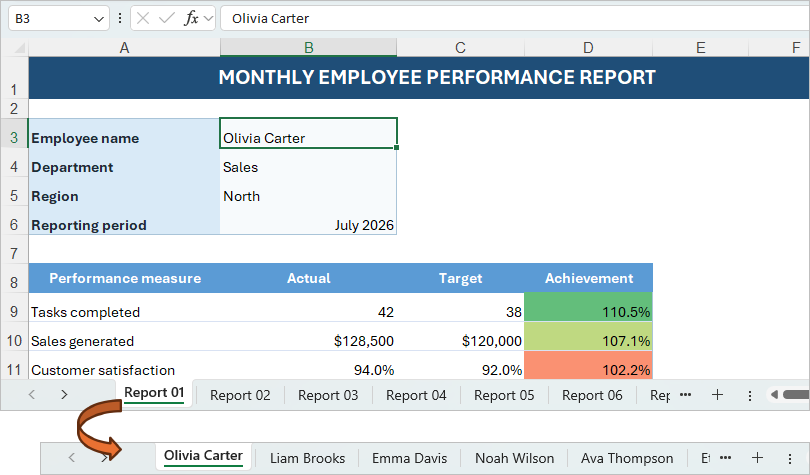Click the Sales generated cell
The width and height of the screenshot is (810, 475).
coord(124,336)
